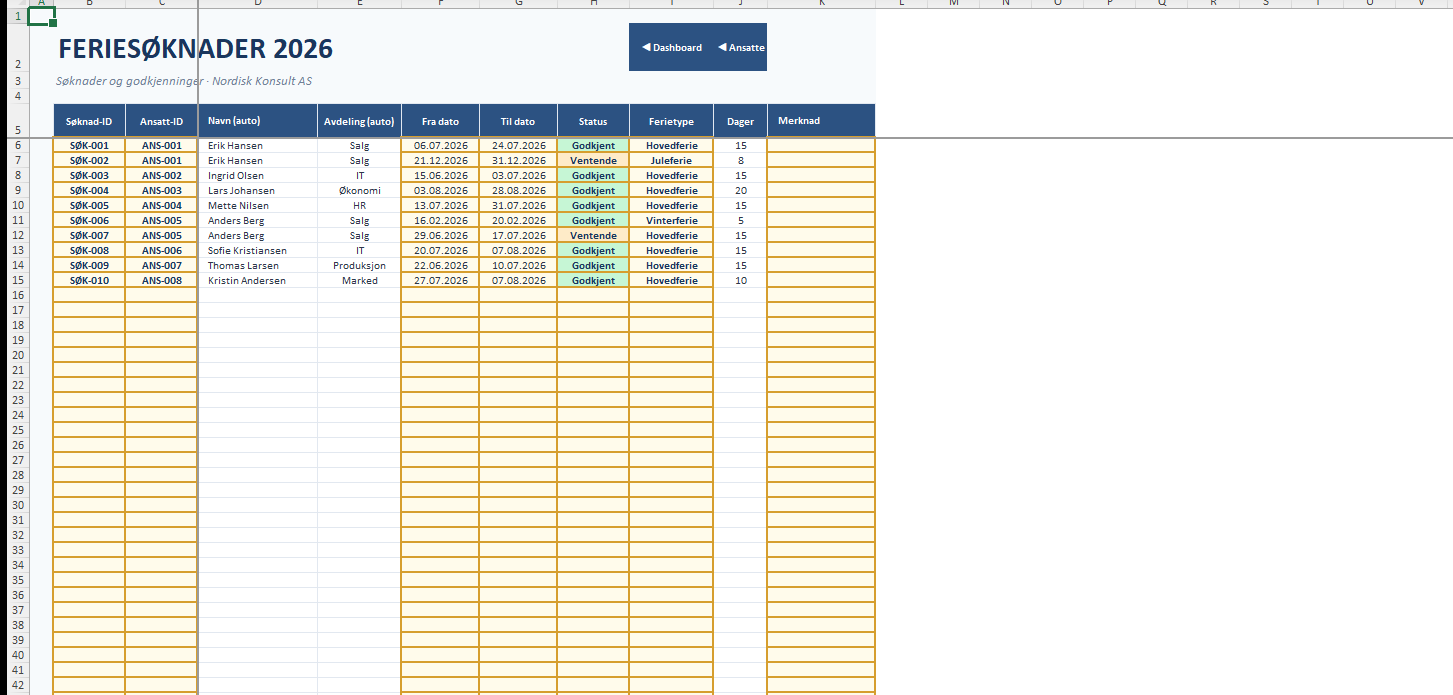Click Godkjent status for SØK-001
The image size is (1453, 695).
tap(593, 146)
